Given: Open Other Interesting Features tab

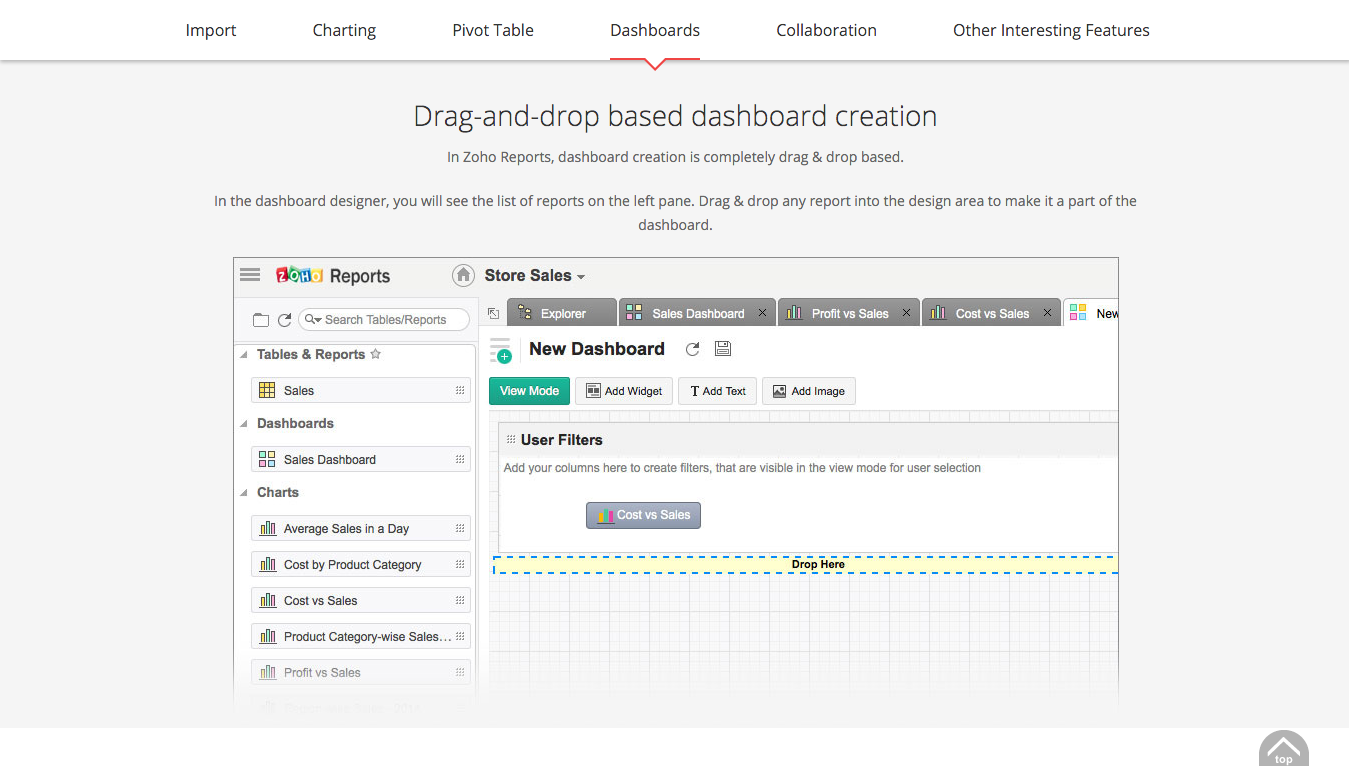Looking at the screenshot, I should click(x=1051, y=30).
